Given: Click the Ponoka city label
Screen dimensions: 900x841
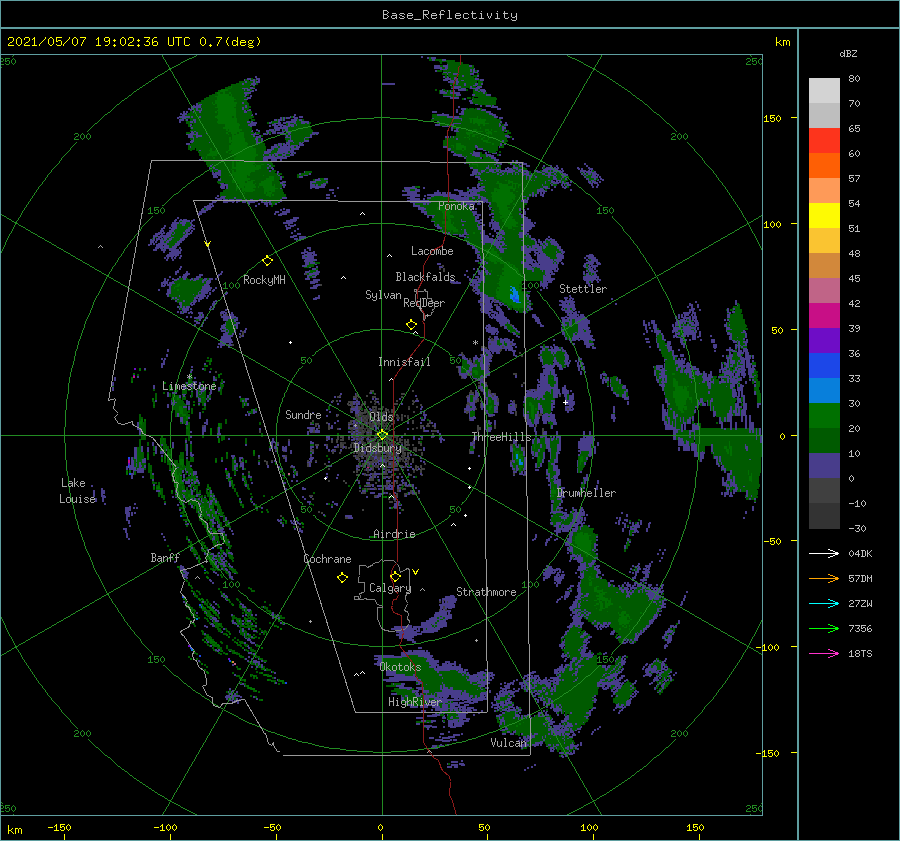Looking at the screenshot, I should [x=456, y=206].
